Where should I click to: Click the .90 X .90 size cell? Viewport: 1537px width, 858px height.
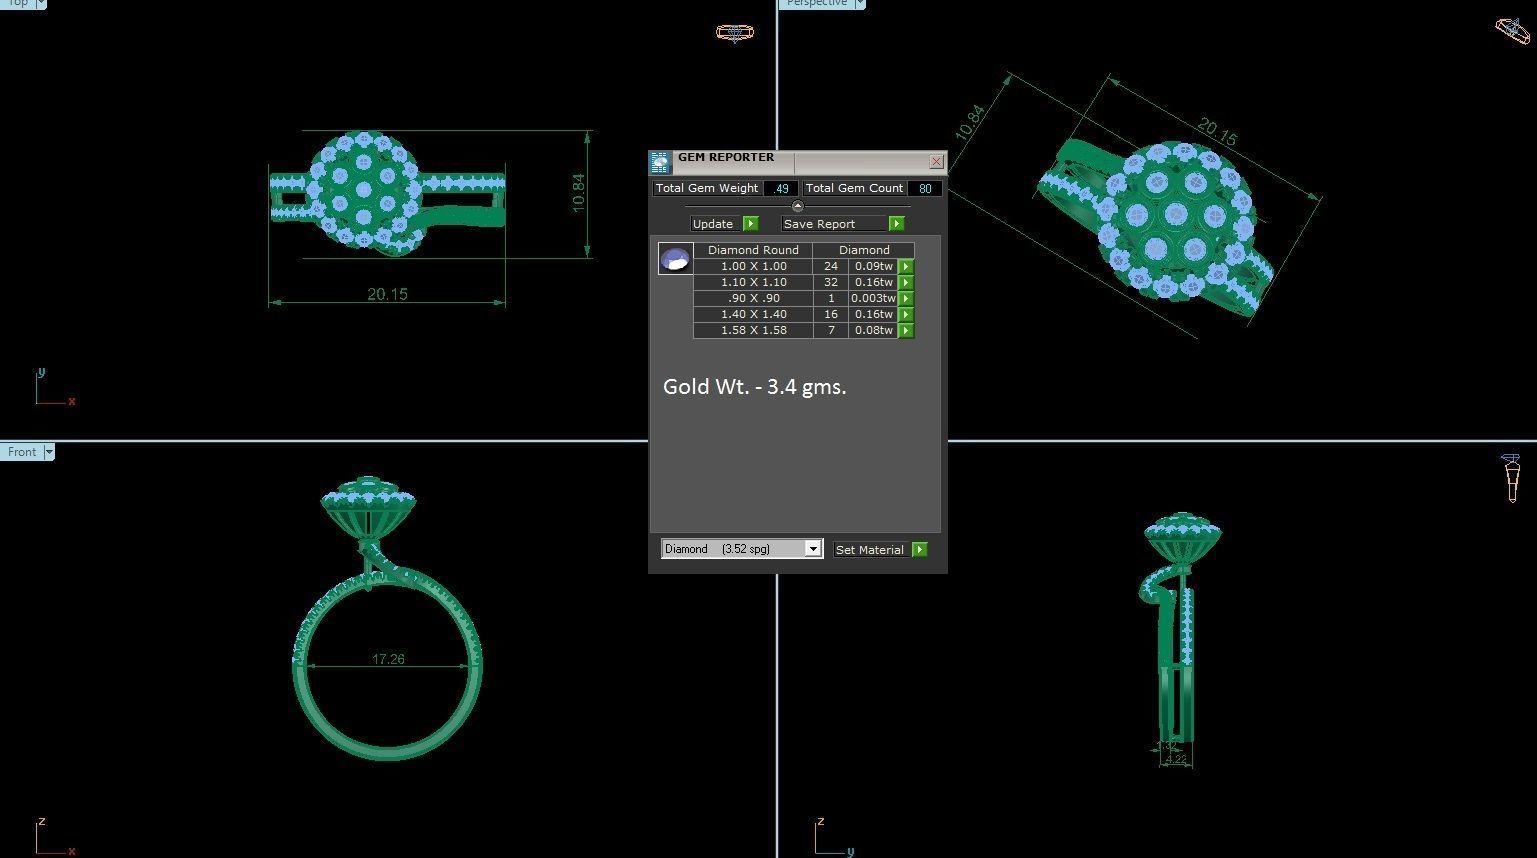click(753, 299)
